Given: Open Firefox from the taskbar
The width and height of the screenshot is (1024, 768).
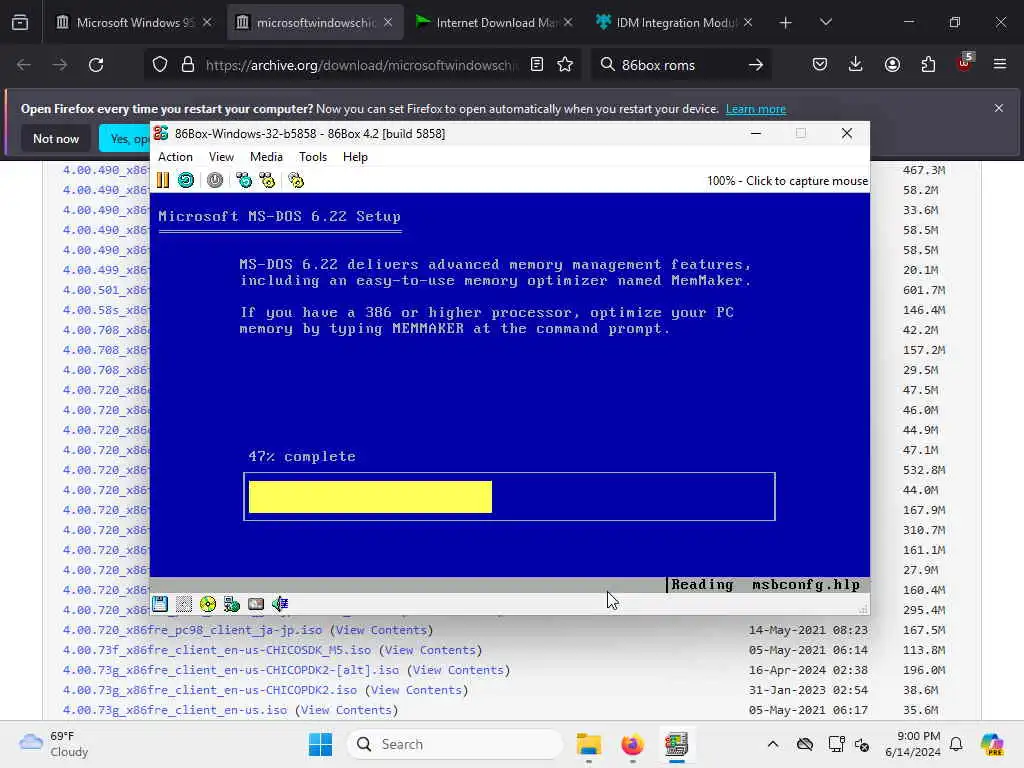Looking at the screenshot, I should pyautogui.click(x=632, y=744).
